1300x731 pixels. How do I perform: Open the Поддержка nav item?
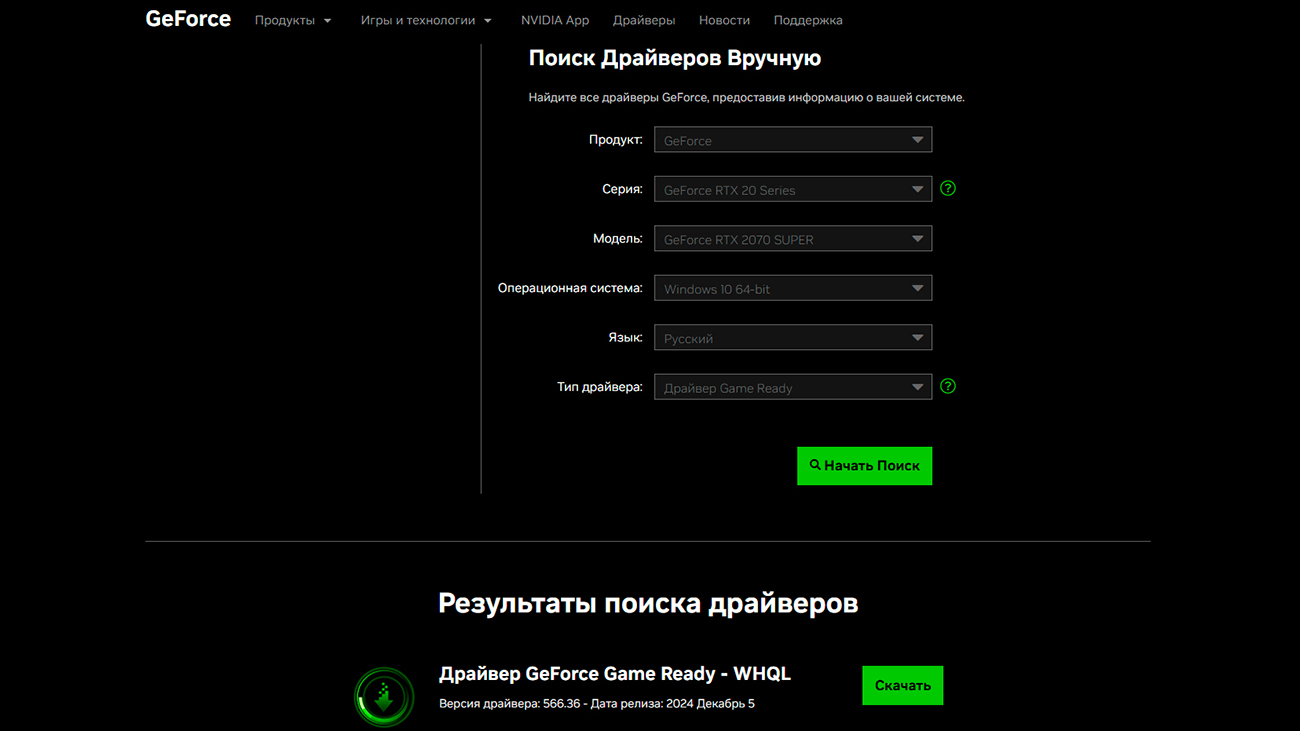tap(808, 20)
